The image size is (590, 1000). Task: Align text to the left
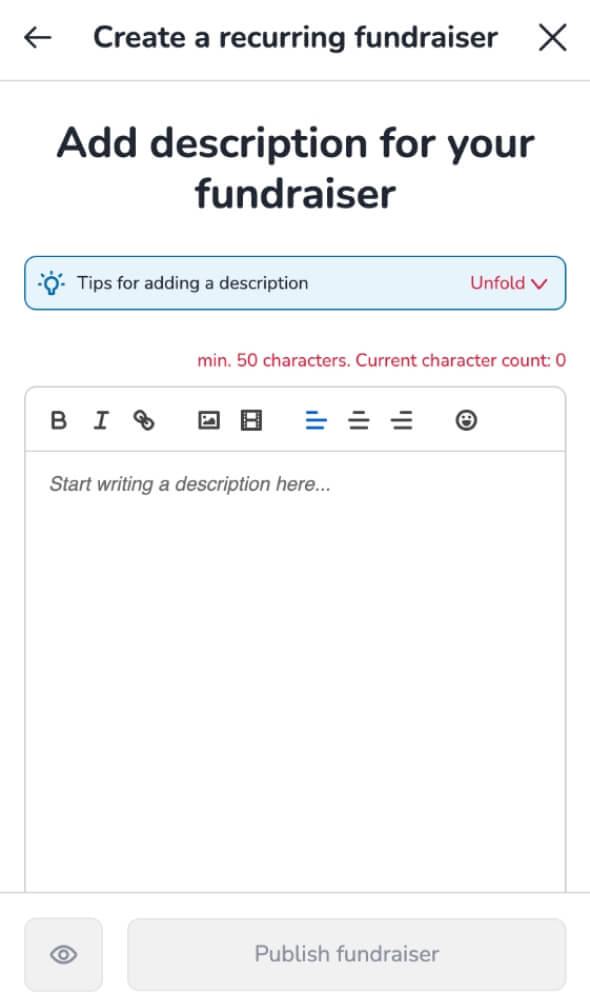point(316,420)
